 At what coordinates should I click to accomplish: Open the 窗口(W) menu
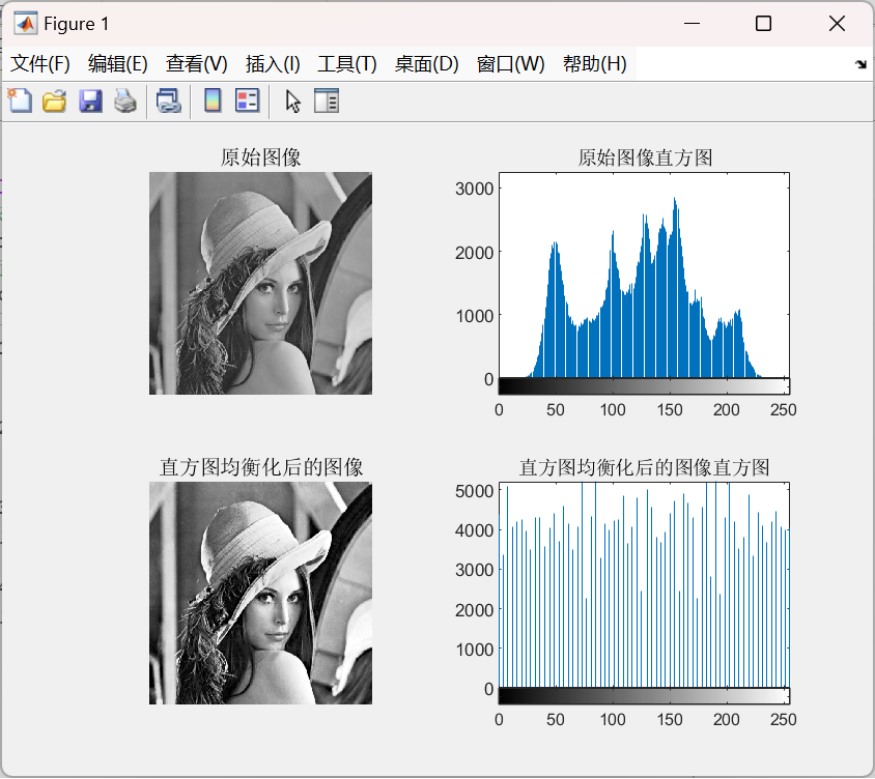click(x=511, y=64)
